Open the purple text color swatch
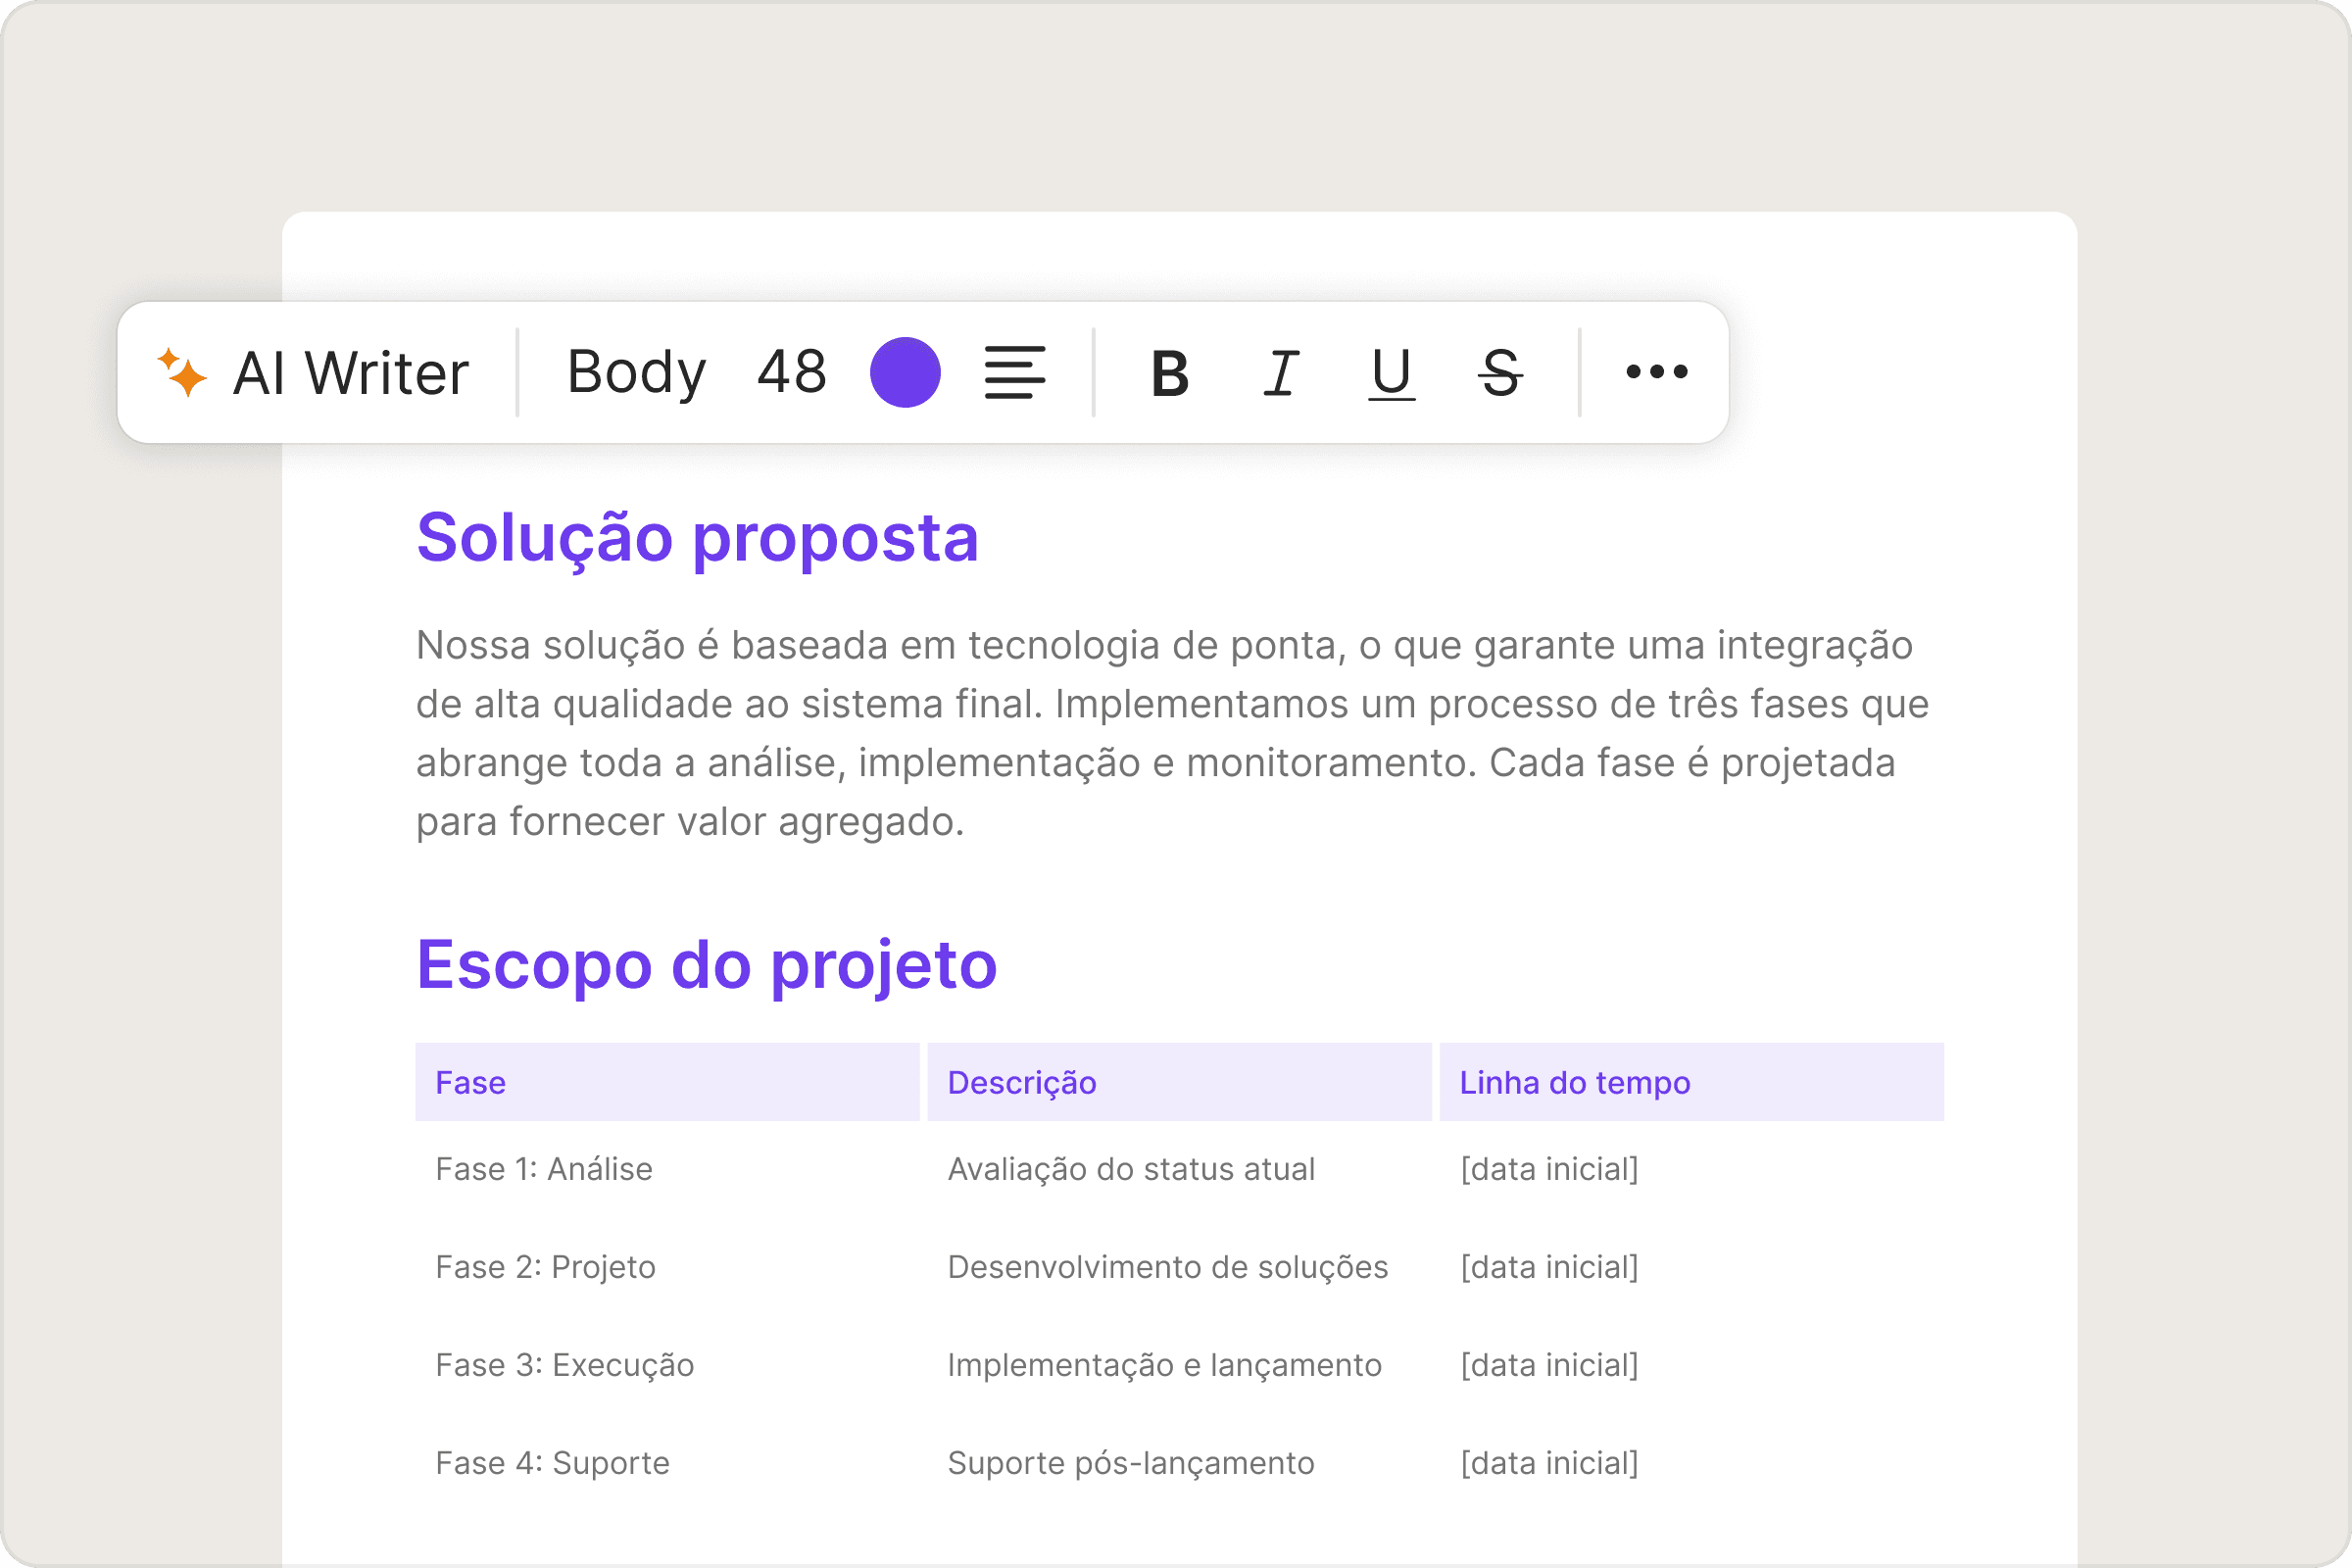Screen dimensions: 2352x1568 click(905, 372)
